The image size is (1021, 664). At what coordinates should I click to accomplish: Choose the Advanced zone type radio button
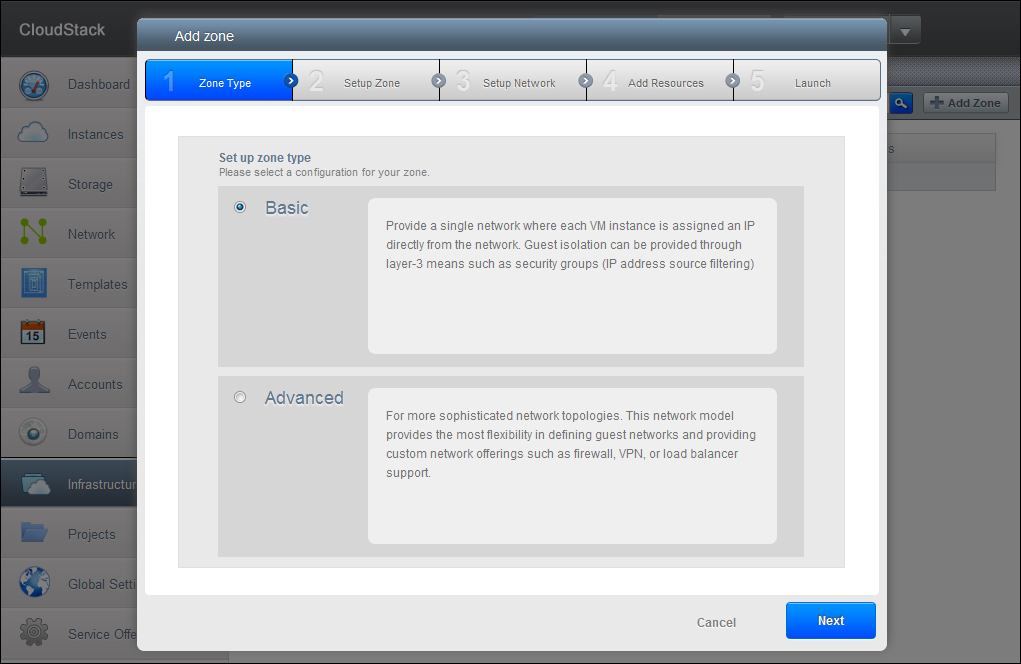(x=240, y=398)
